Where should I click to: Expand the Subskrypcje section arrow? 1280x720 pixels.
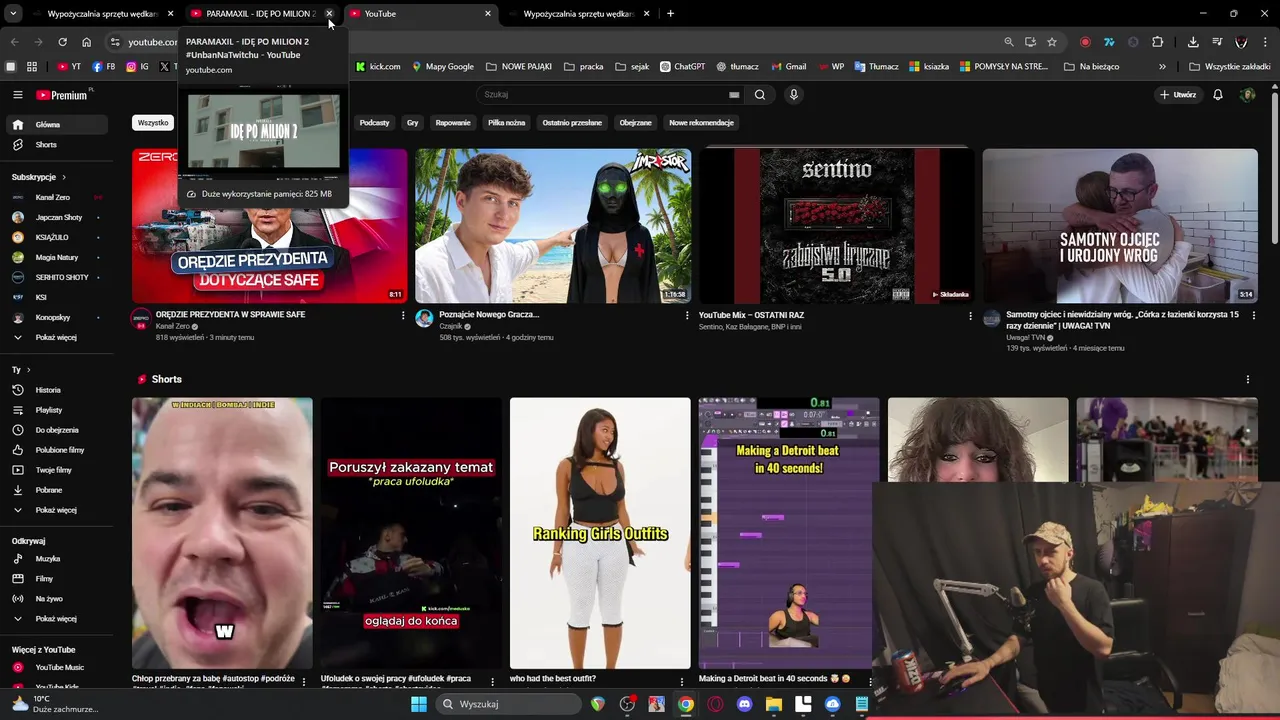pos(64,177)
